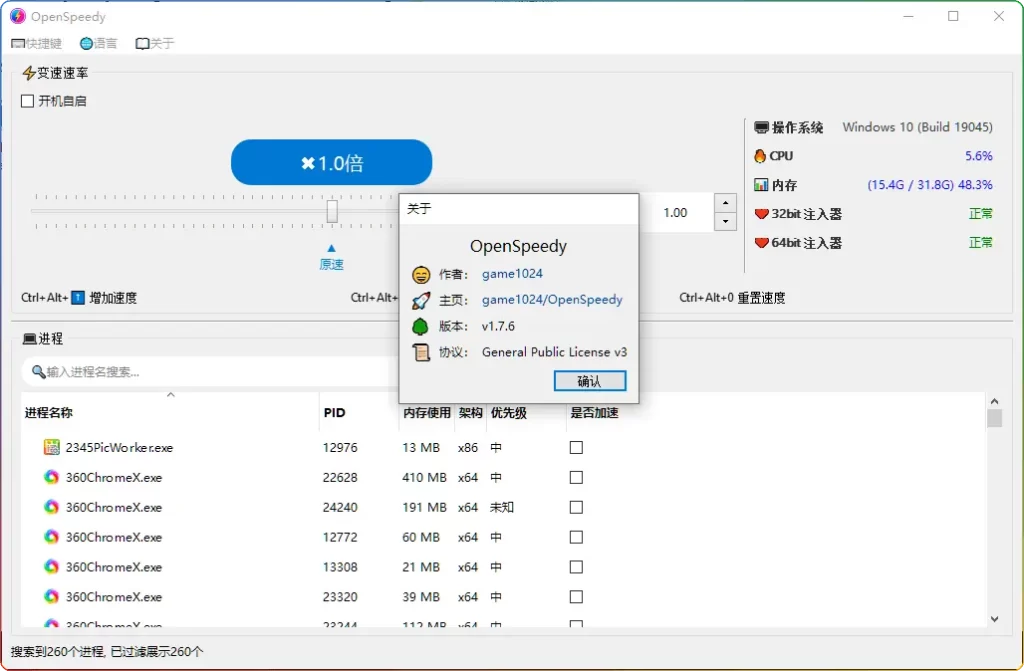
Task: Sort by 架构 column header
Action: (x=470, y=413)
